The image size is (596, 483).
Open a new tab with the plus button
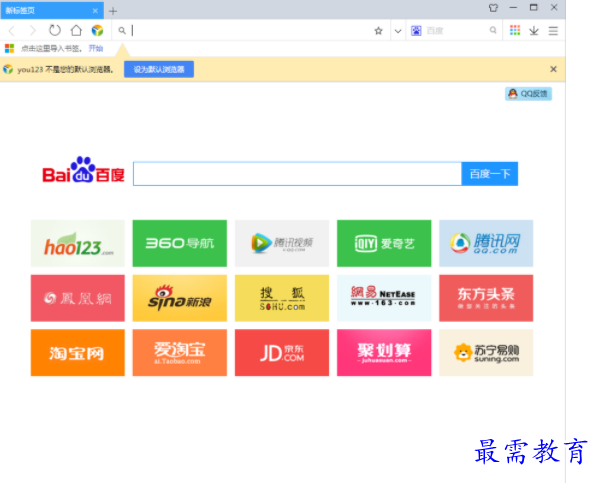tap(113, 11)
